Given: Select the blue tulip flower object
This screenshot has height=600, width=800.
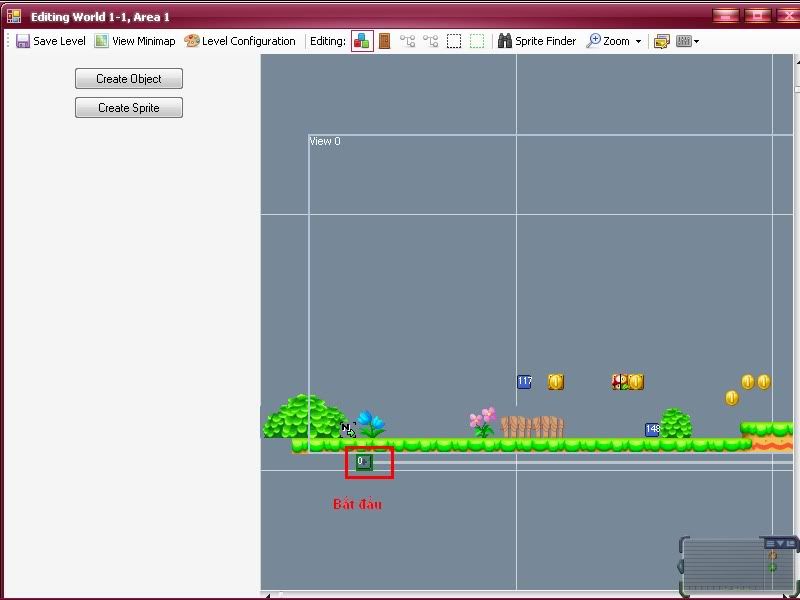Looking at the screenshot, I should [371, 424].
